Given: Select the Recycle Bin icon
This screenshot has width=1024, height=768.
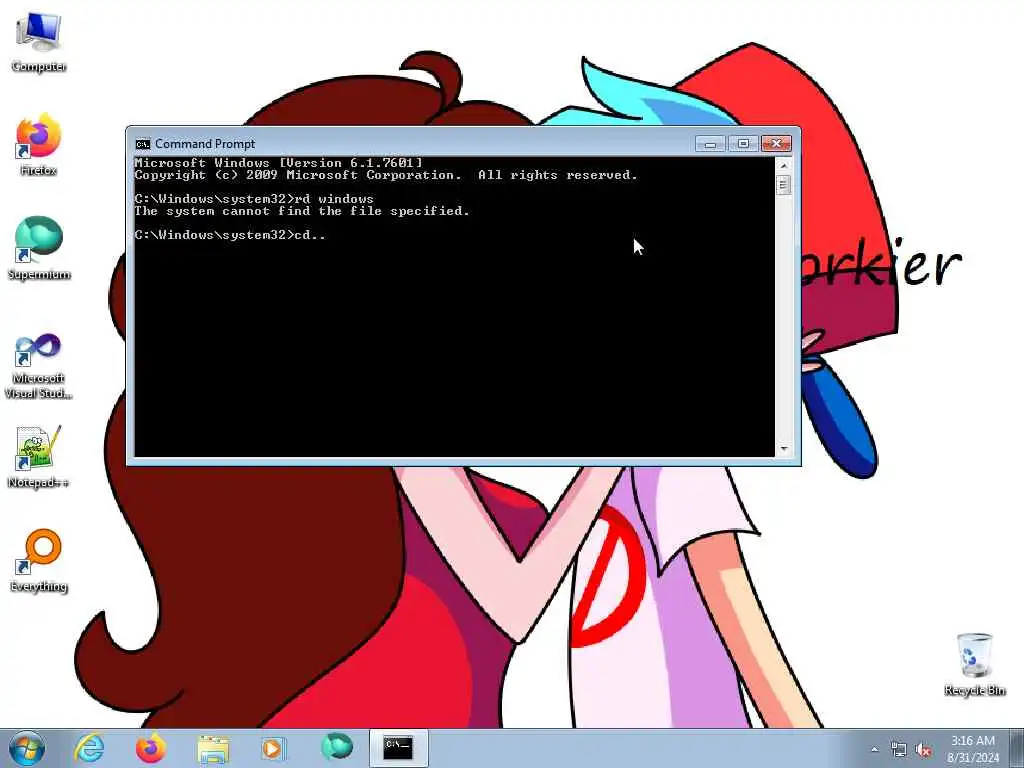Looking at the screenshot, I should tap(974, 665).
